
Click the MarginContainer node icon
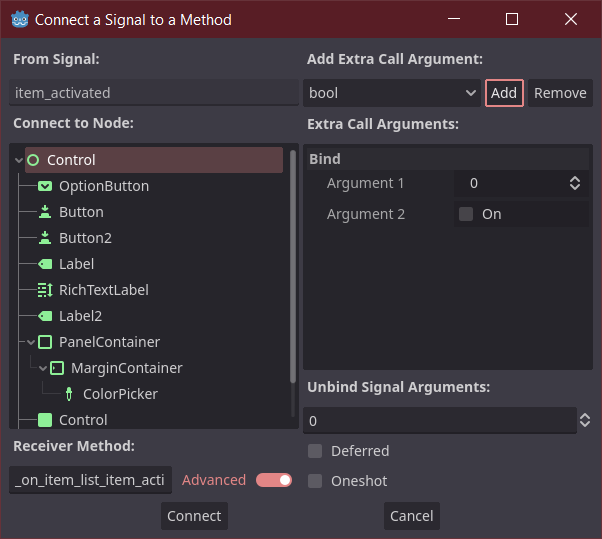(57, 368)
